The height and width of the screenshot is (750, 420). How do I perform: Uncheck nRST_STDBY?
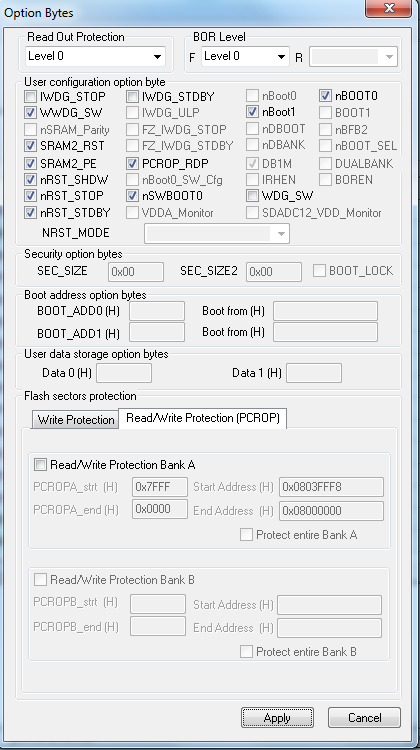[31, 212]
